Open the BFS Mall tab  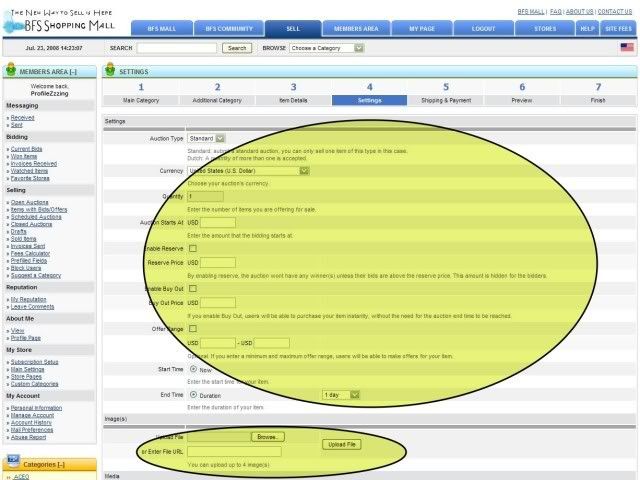tap(162, 29)
